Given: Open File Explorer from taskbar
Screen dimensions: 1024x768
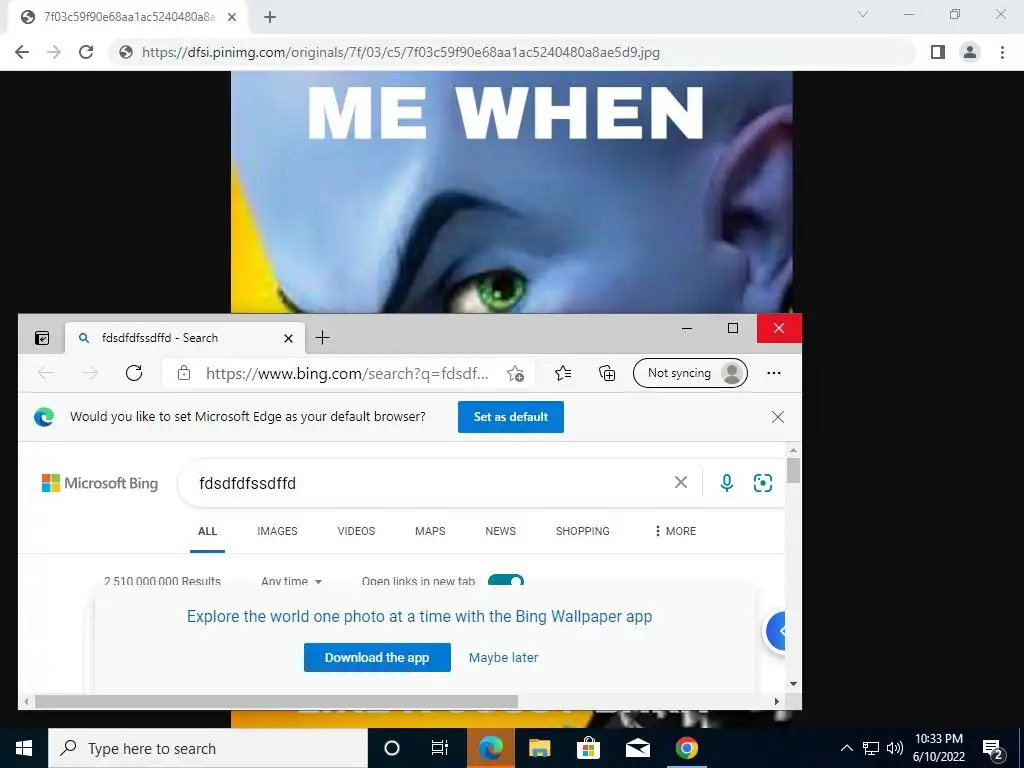Looking at the screenshot, I should (x=539, y=748).
